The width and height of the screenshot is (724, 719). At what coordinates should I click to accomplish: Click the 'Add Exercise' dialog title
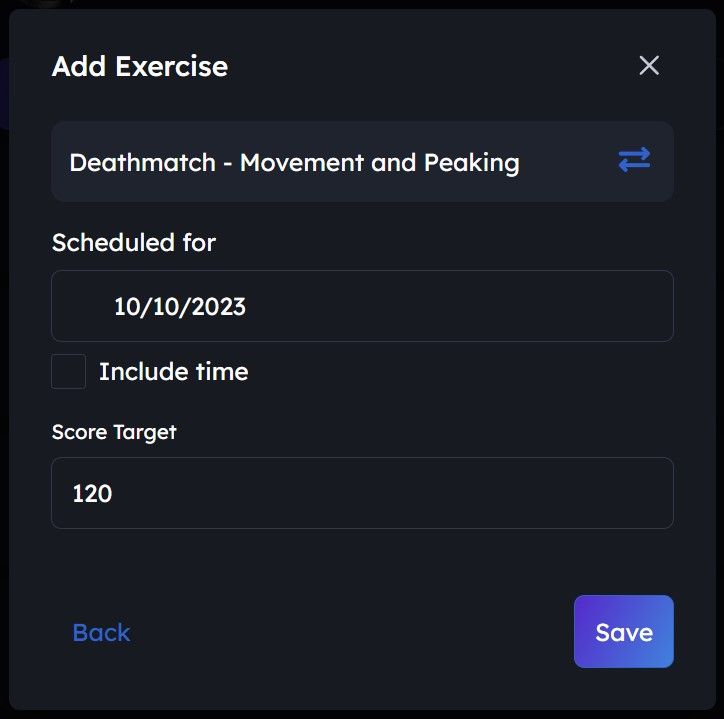coord(139,67)
